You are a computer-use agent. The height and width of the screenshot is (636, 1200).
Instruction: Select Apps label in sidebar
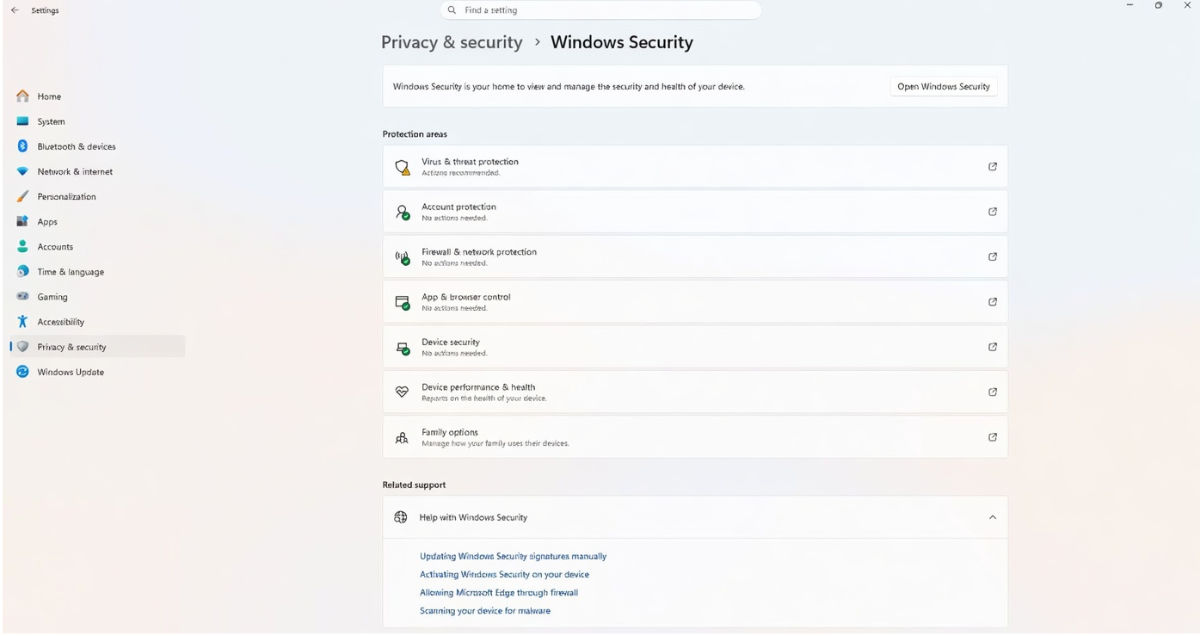coord(48,222)
